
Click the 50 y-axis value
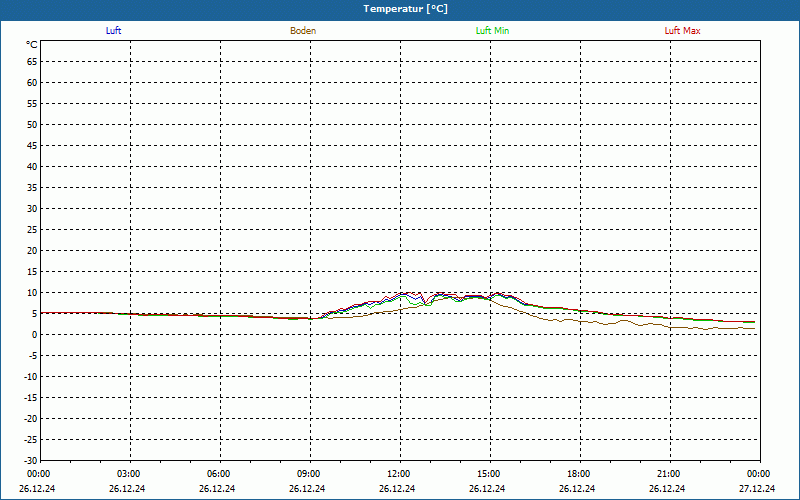point(32,124)
